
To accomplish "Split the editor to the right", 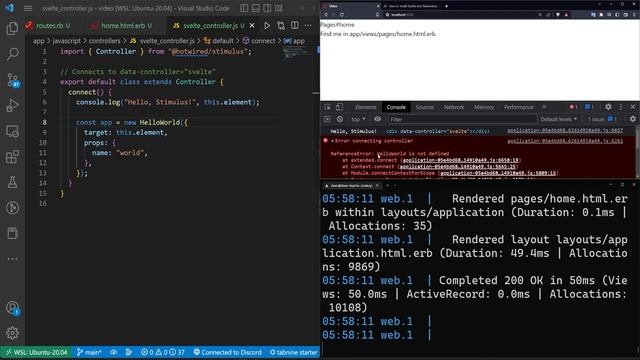I will point(295,25).
